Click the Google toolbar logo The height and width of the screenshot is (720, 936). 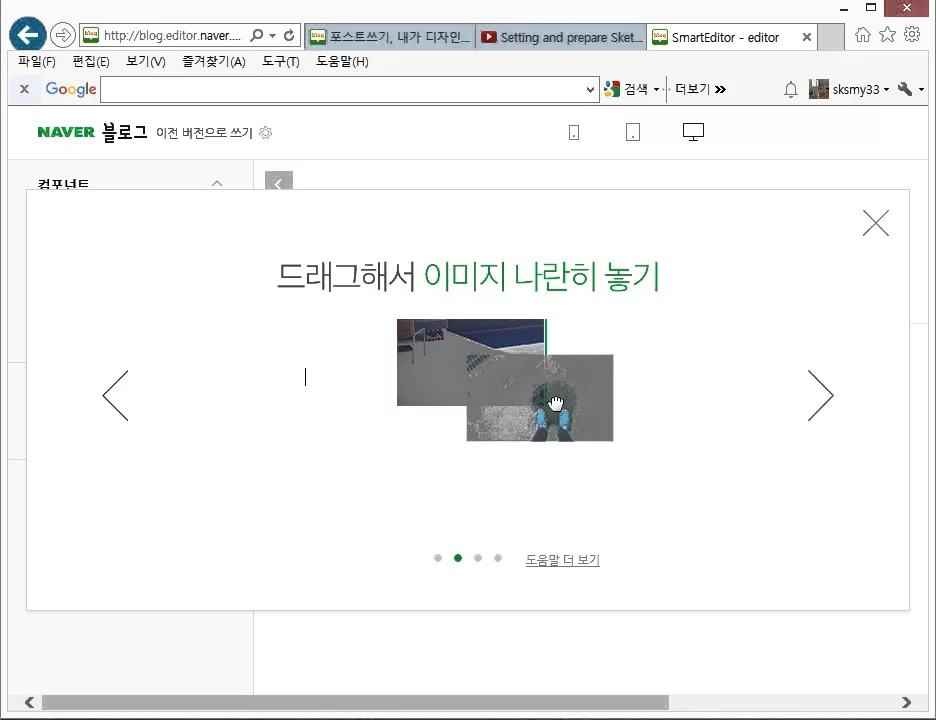tap(71, 89)
